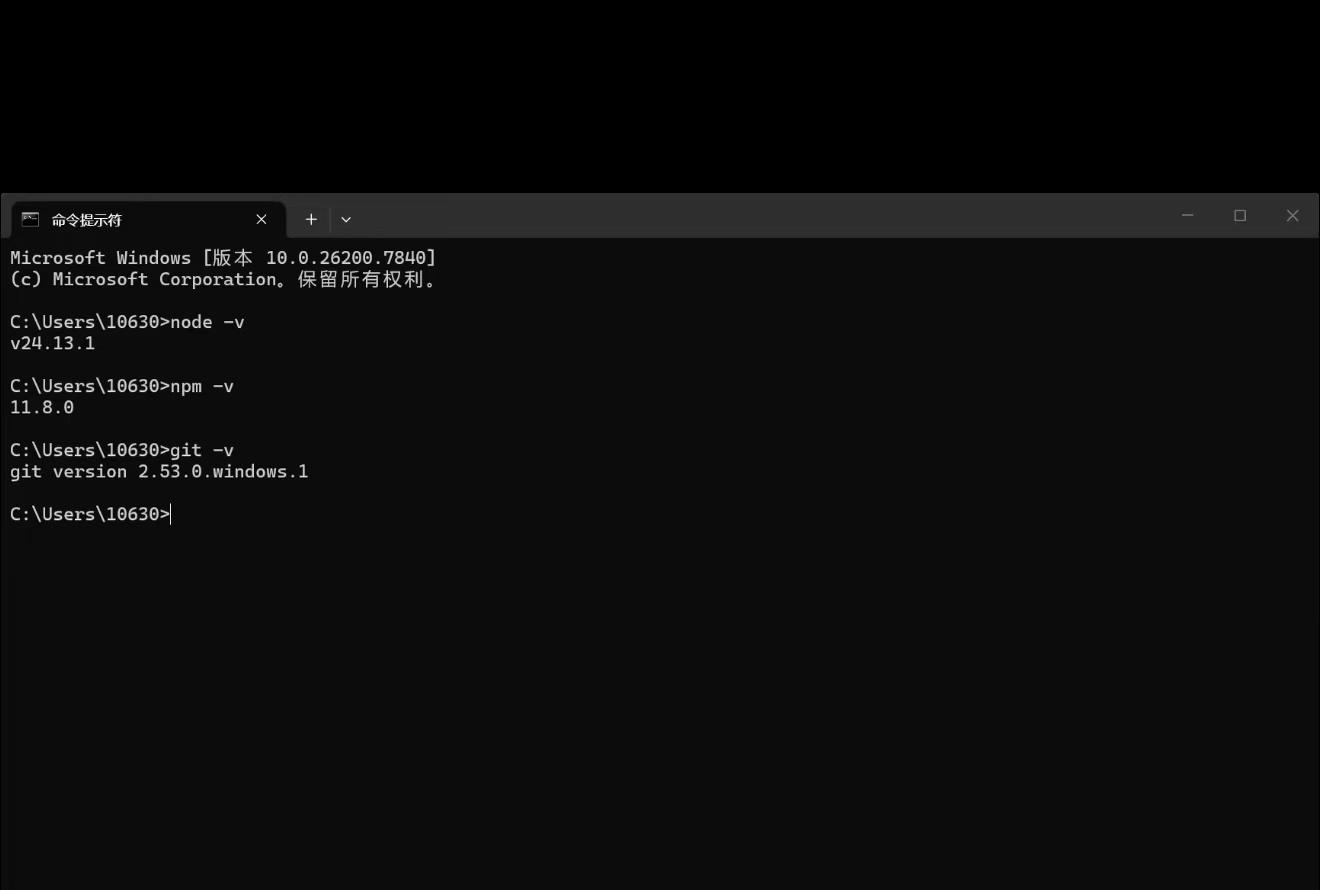Viewport: 1320px width, 890px height.
Task: Click the 'git version 2.53.0.windows.1' output
Action: pyautogui.click(x=159, y=472)
